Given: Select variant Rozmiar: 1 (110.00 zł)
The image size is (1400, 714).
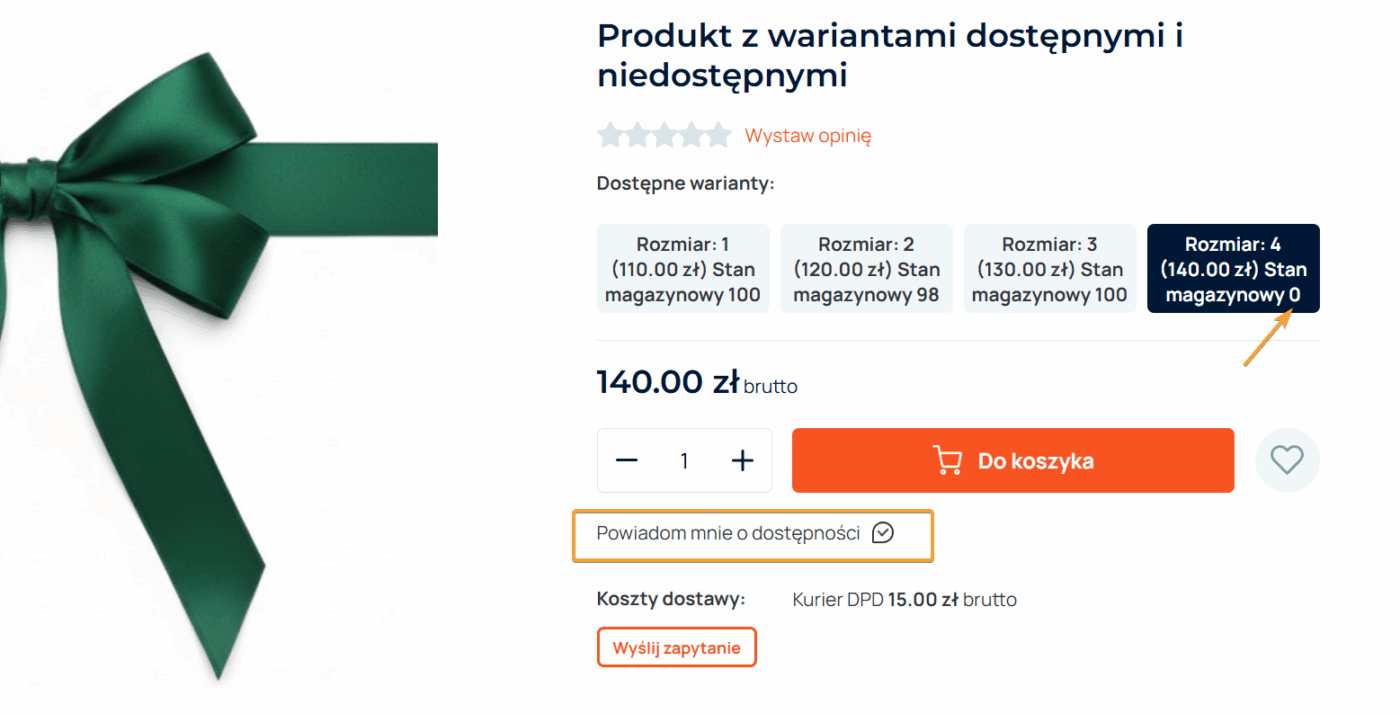Looking at the screenshot, I should click(x=683, y=269).
